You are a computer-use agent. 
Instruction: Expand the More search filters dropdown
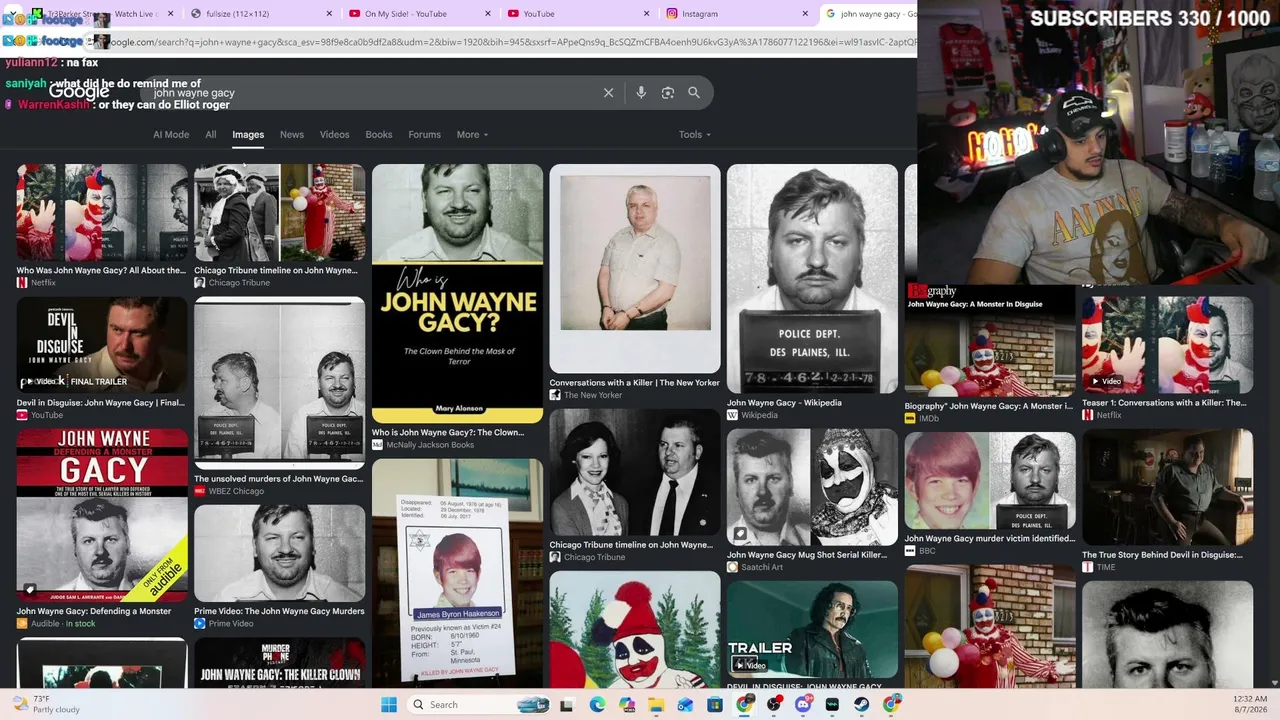[x=472, y=135]
